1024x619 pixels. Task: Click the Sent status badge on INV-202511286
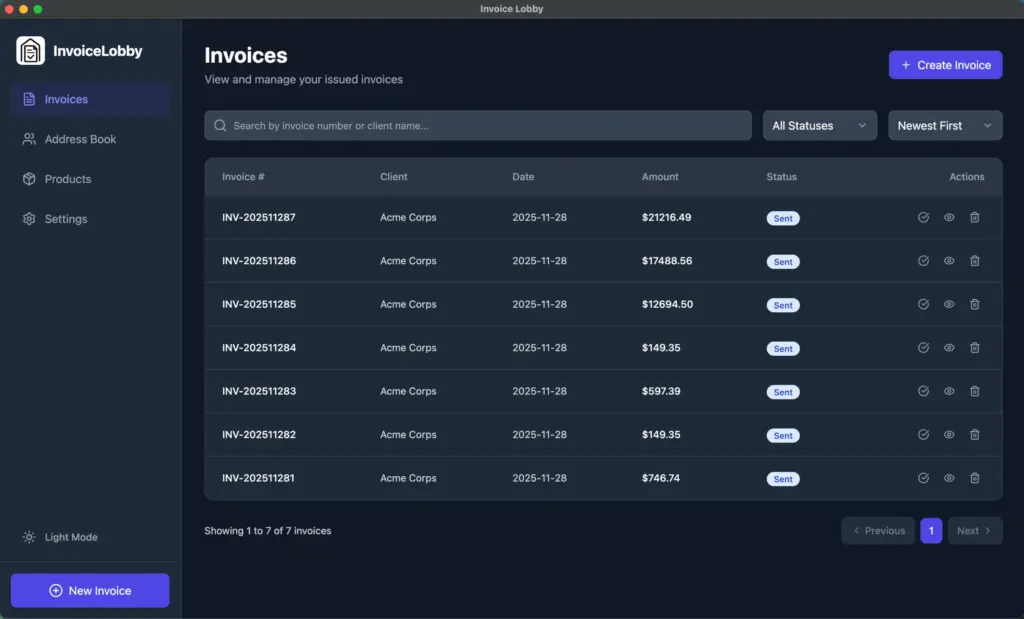click(783, 261)
